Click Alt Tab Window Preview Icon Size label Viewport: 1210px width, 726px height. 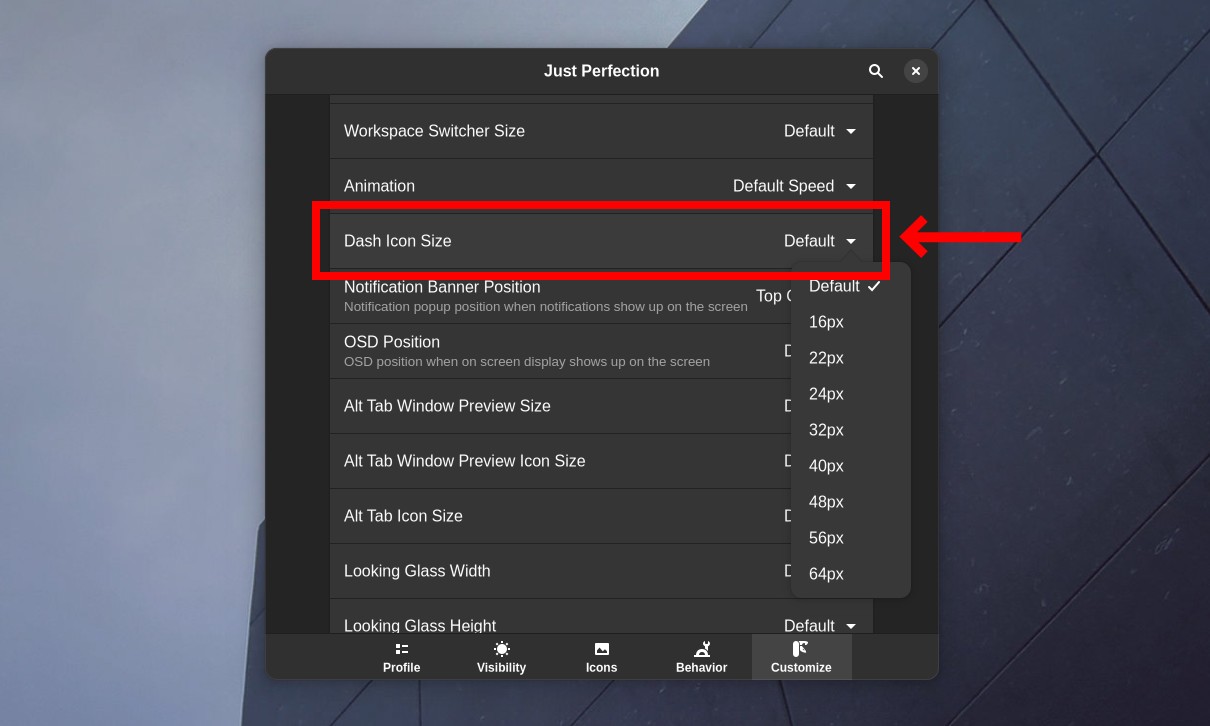pyautogui.click(x=464, y=461)
